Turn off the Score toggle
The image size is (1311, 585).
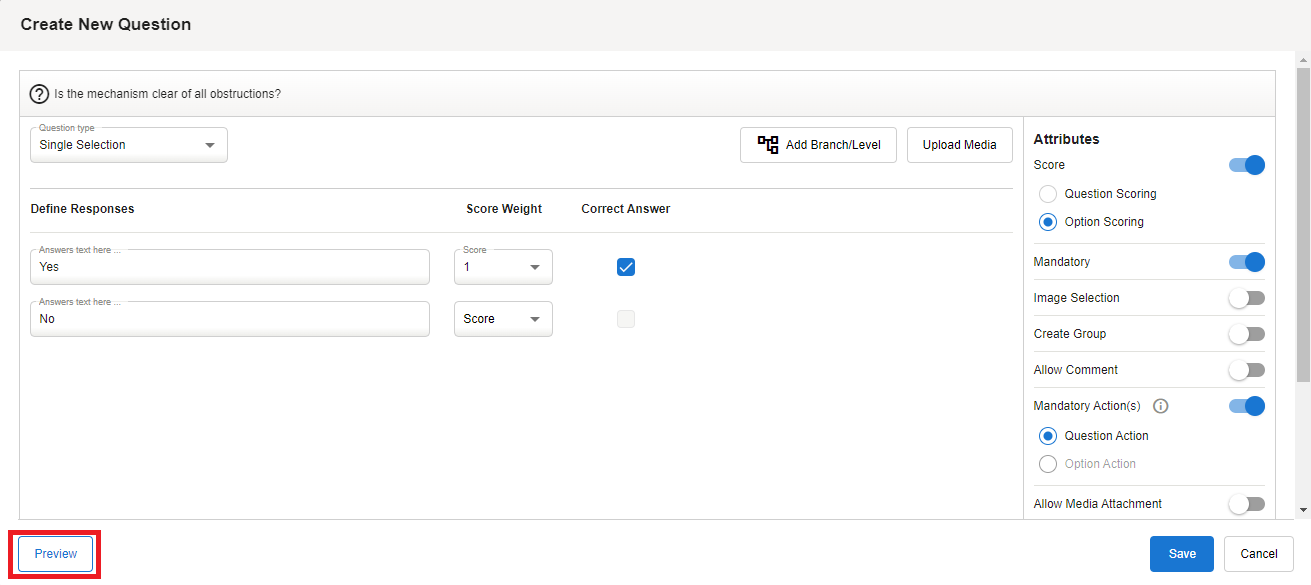click(x=1246, y=165)
